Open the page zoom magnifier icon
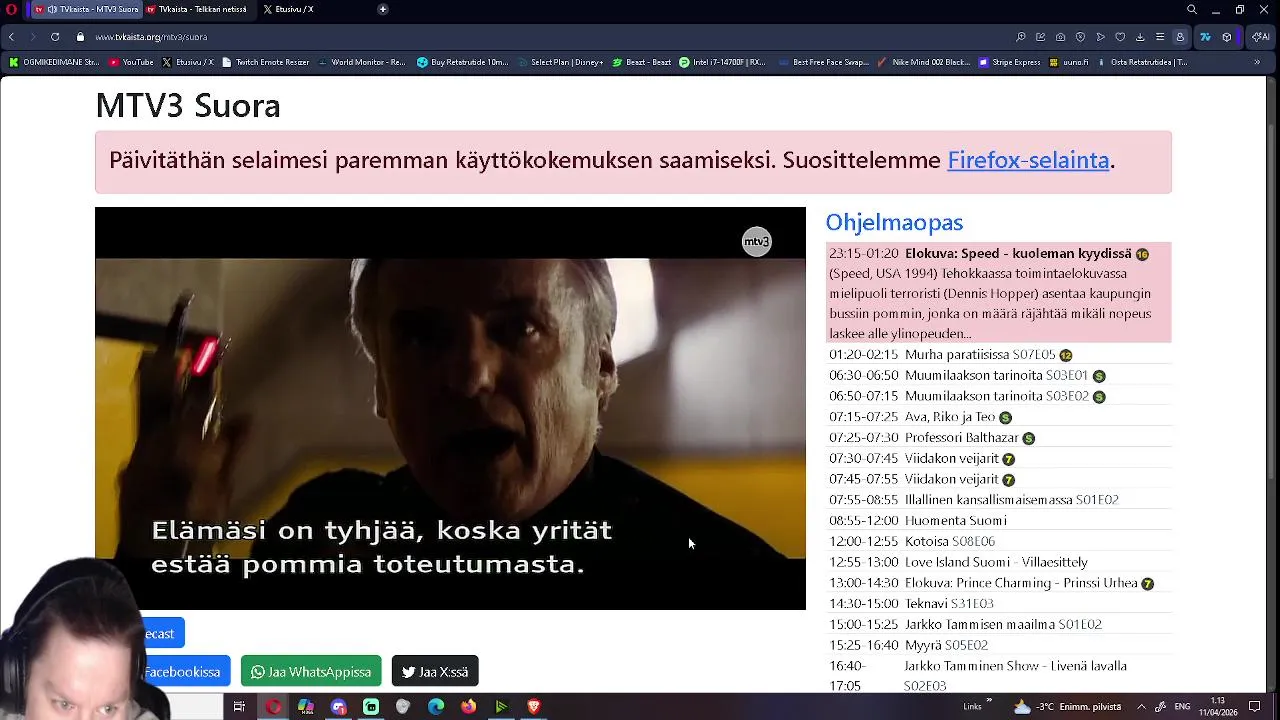 [1020, 37]
